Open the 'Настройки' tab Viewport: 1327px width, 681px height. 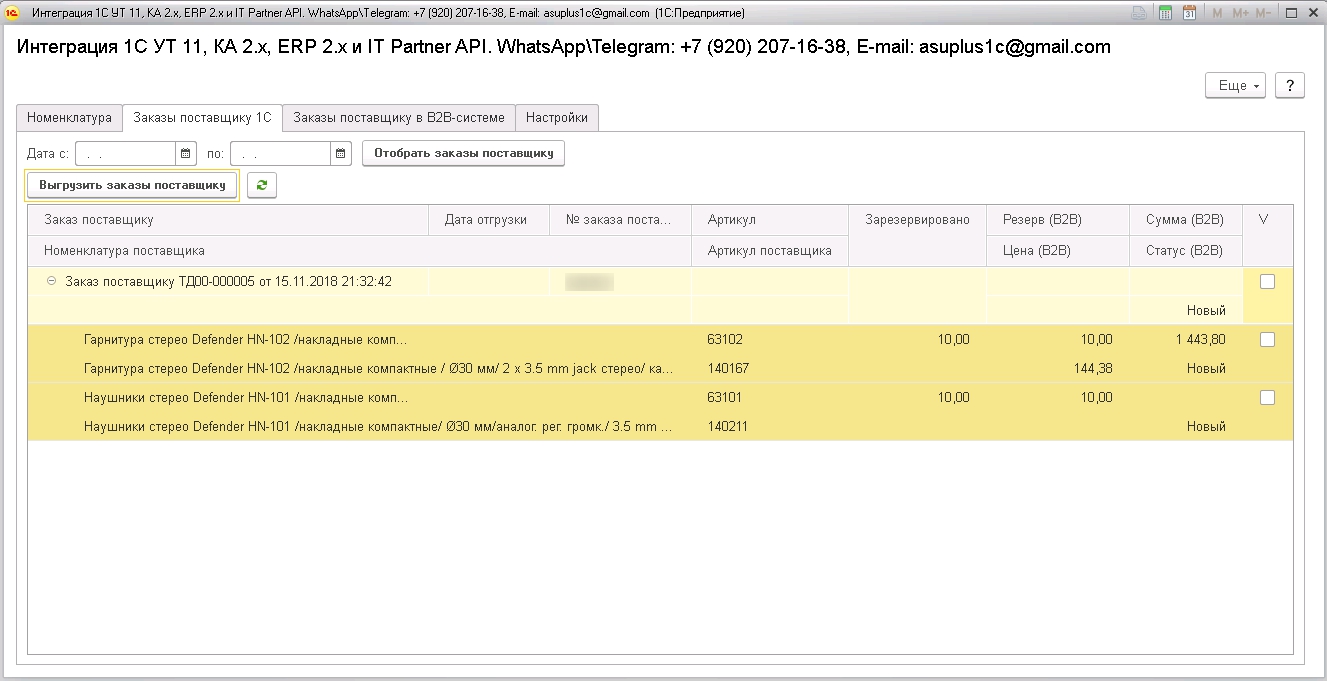click(557, 117)
